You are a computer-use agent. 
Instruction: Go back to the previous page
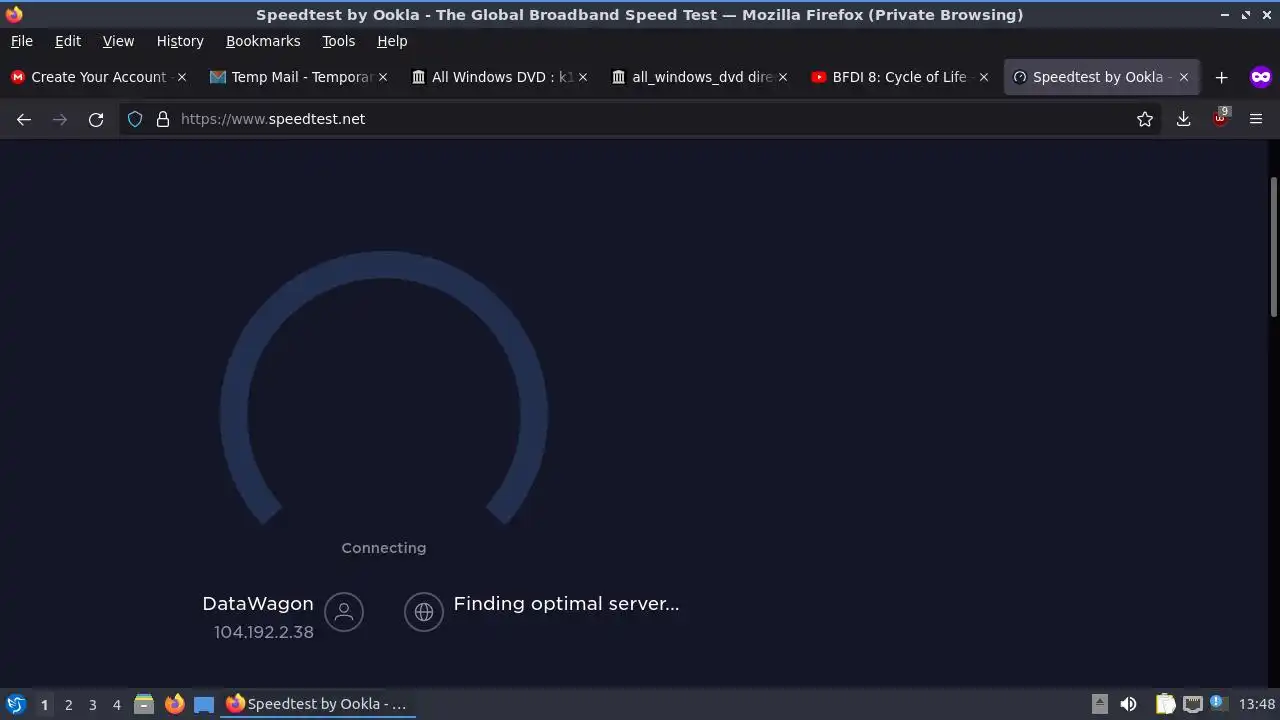coord(24,119)
